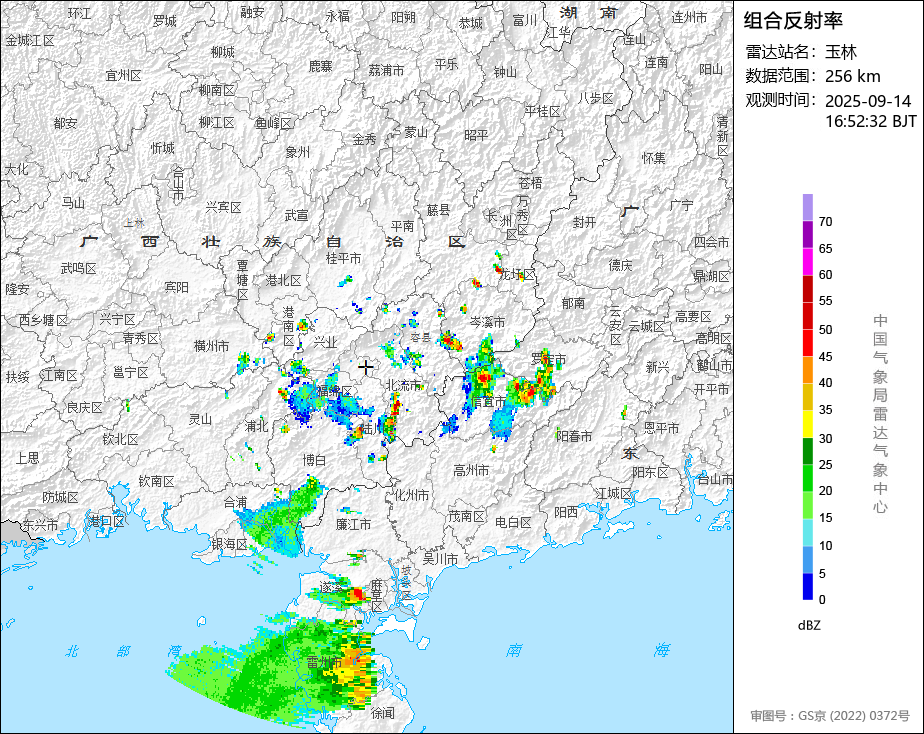Pick the yellow 30–35 dBZ swatch
Image resolution: width=924 pixels, height=734 pixels.
coord(807,424)
